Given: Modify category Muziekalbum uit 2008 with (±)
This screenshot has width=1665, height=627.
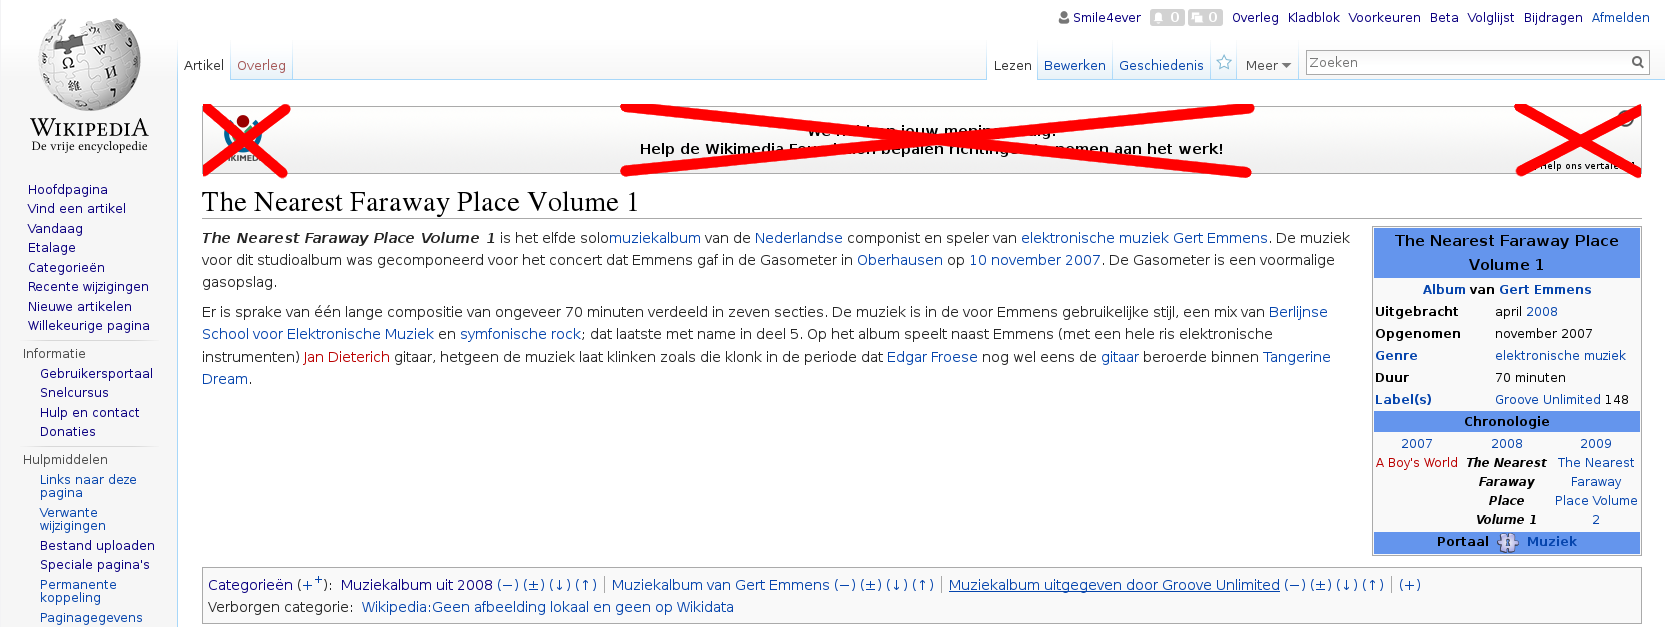Looking at the screenshot, I should pos(534,585).
